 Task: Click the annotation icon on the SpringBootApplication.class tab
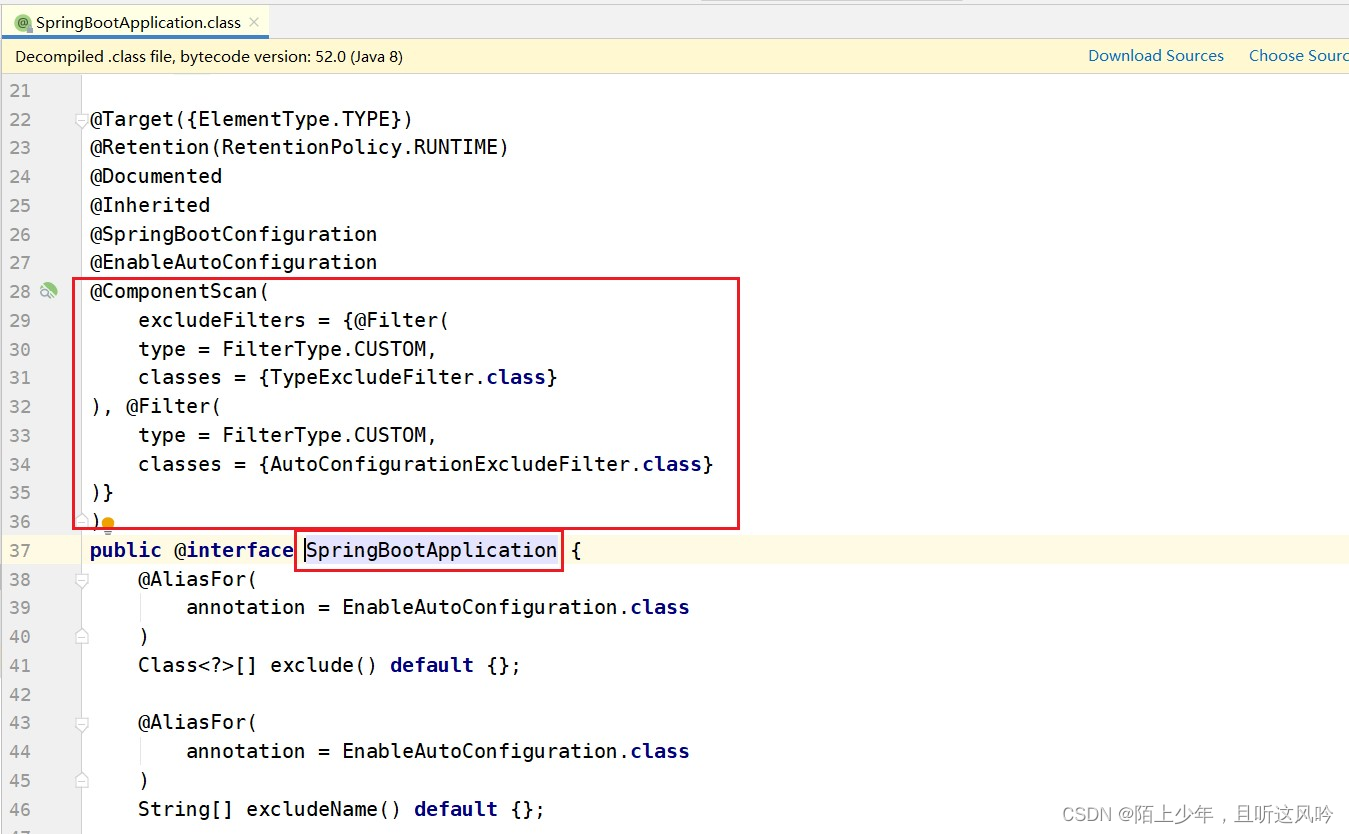pos(23,22)
